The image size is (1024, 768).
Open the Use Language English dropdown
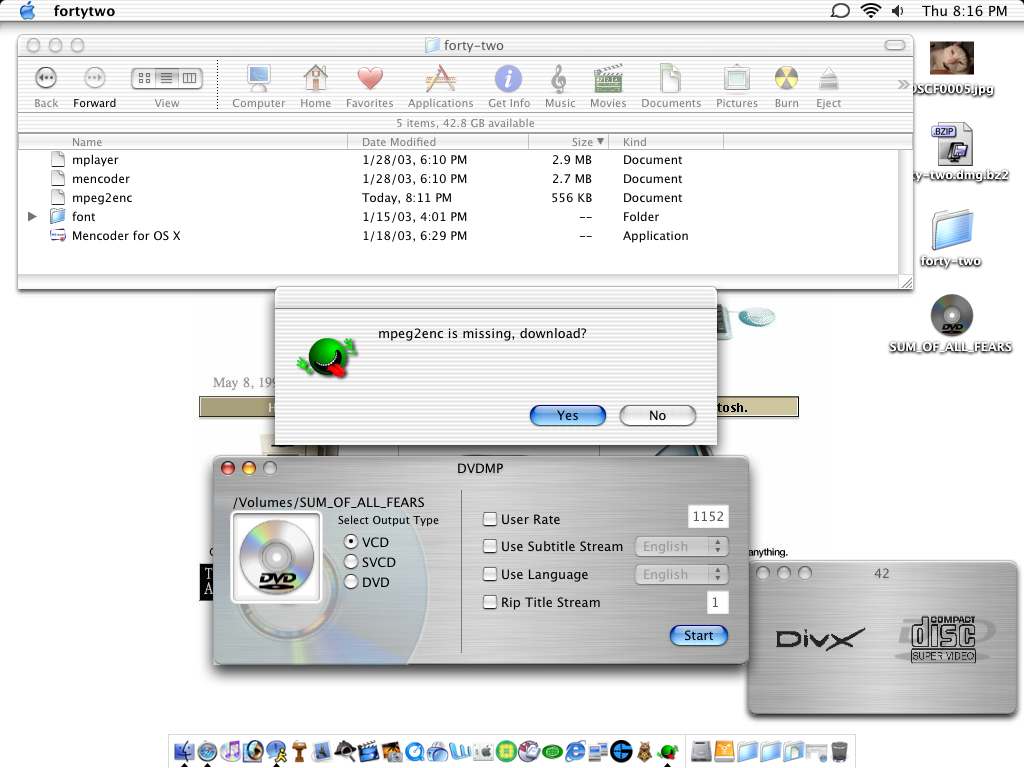[681, 575]
